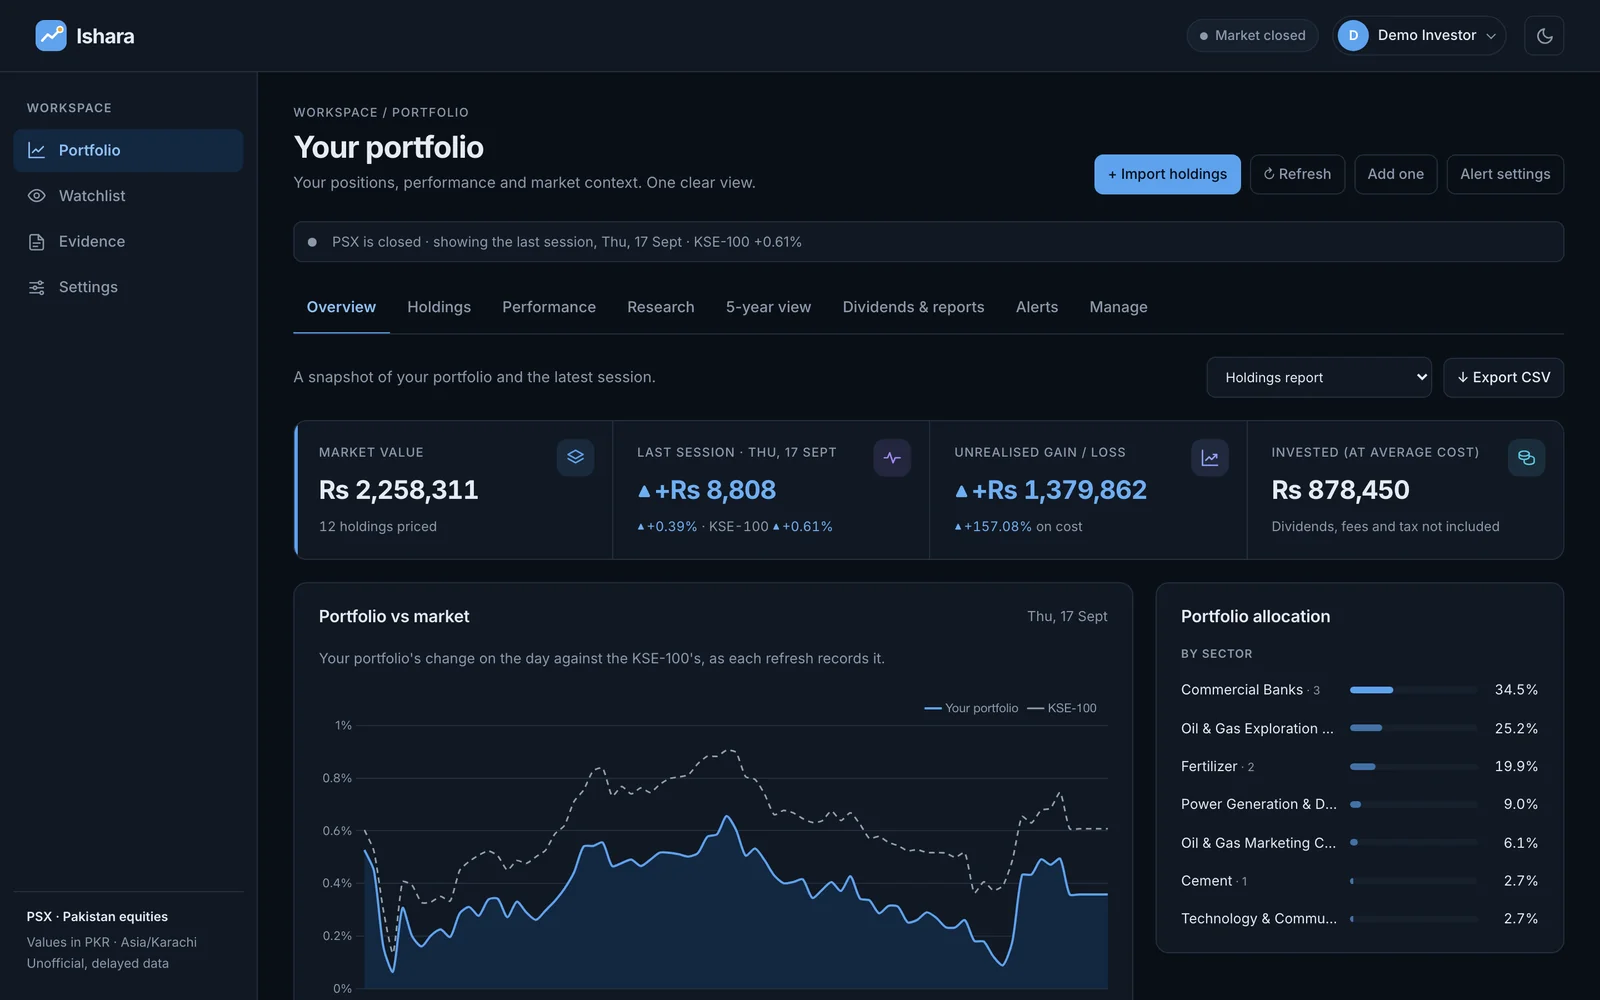Open Evidence document icon in sidebar
This screenshot has height=1000, width=1600.
point(37,242)
